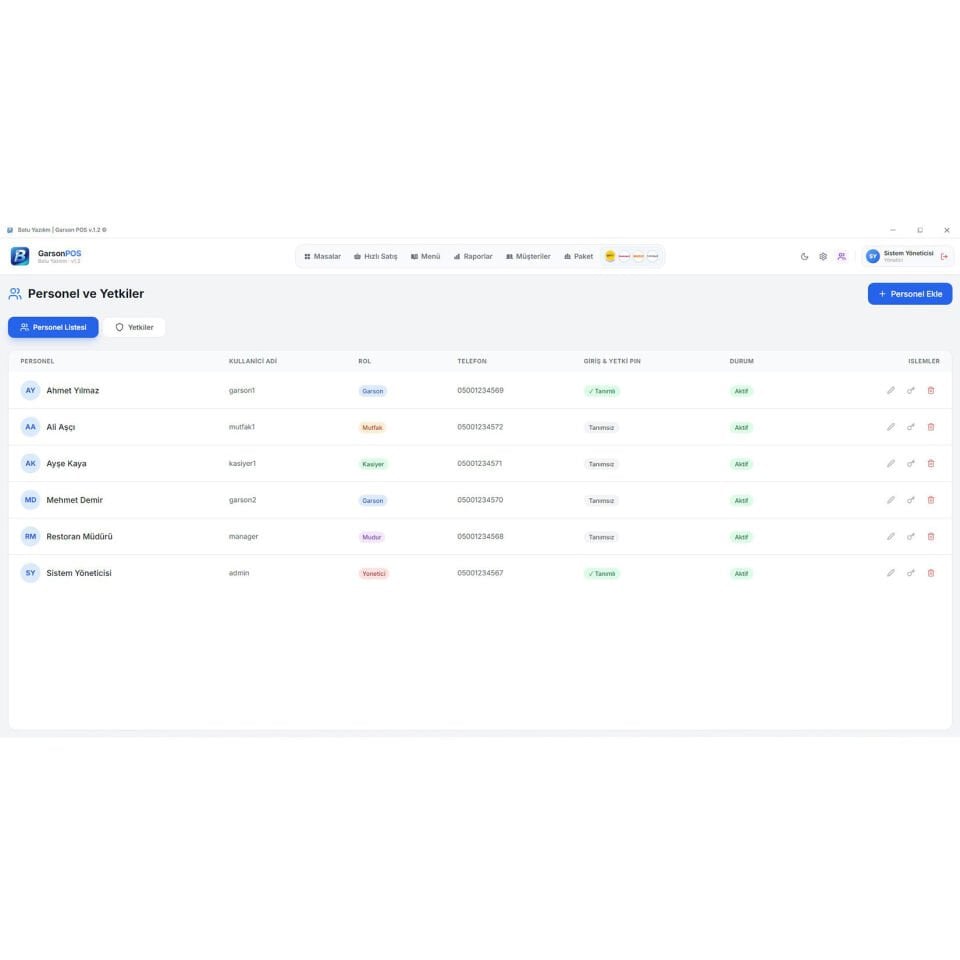The width and height of the screenshot is (960, 960).
Task: Click phone number 05001234567
Action: pos(480,573)
